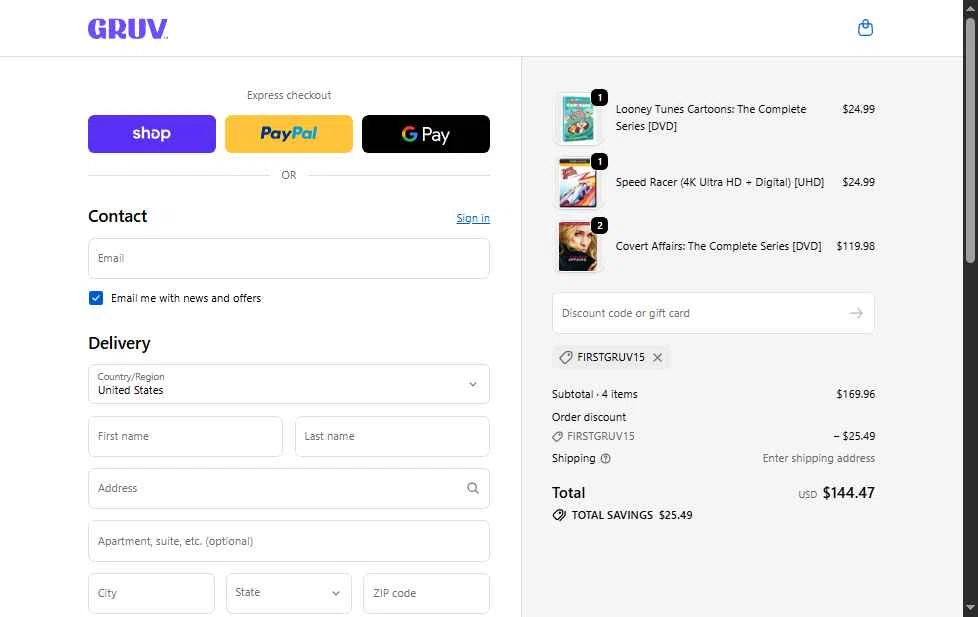Click the shipping help question icon
Viewport: 978px width, 617px height.
tap(606, 459)
